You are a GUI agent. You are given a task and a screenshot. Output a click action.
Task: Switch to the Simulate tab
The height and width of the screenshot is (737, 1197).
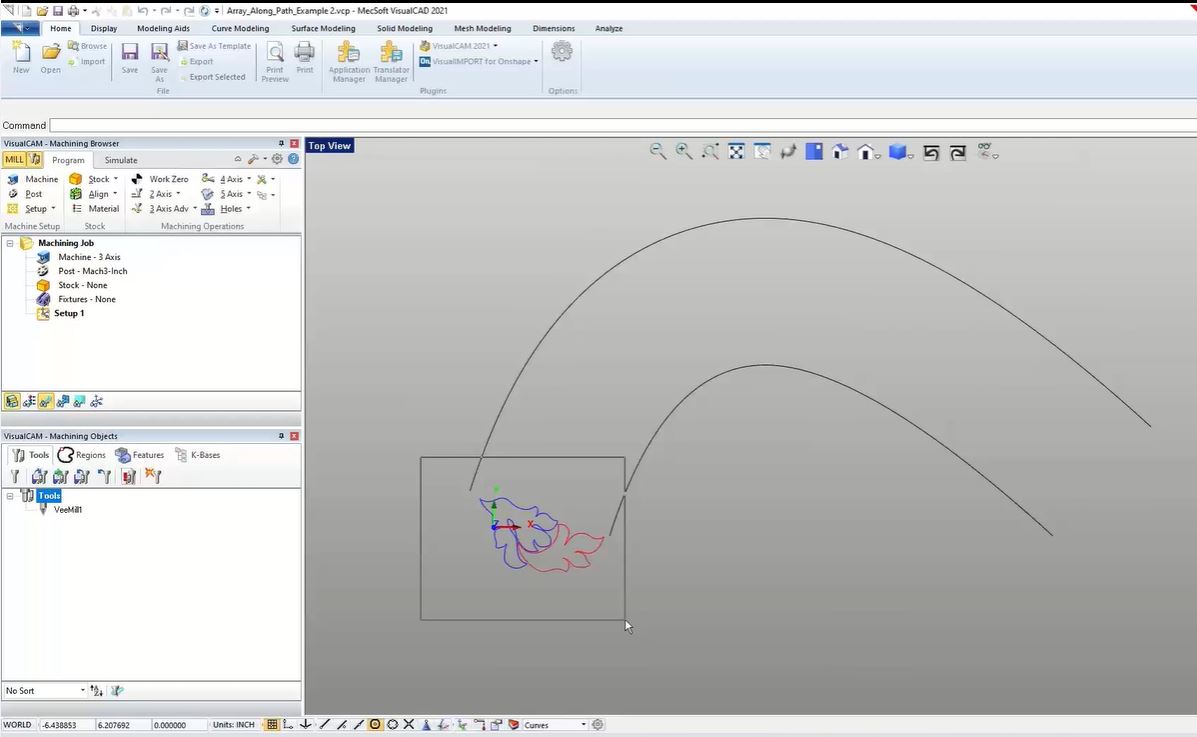pyautogui.click(x=121, y=160)
